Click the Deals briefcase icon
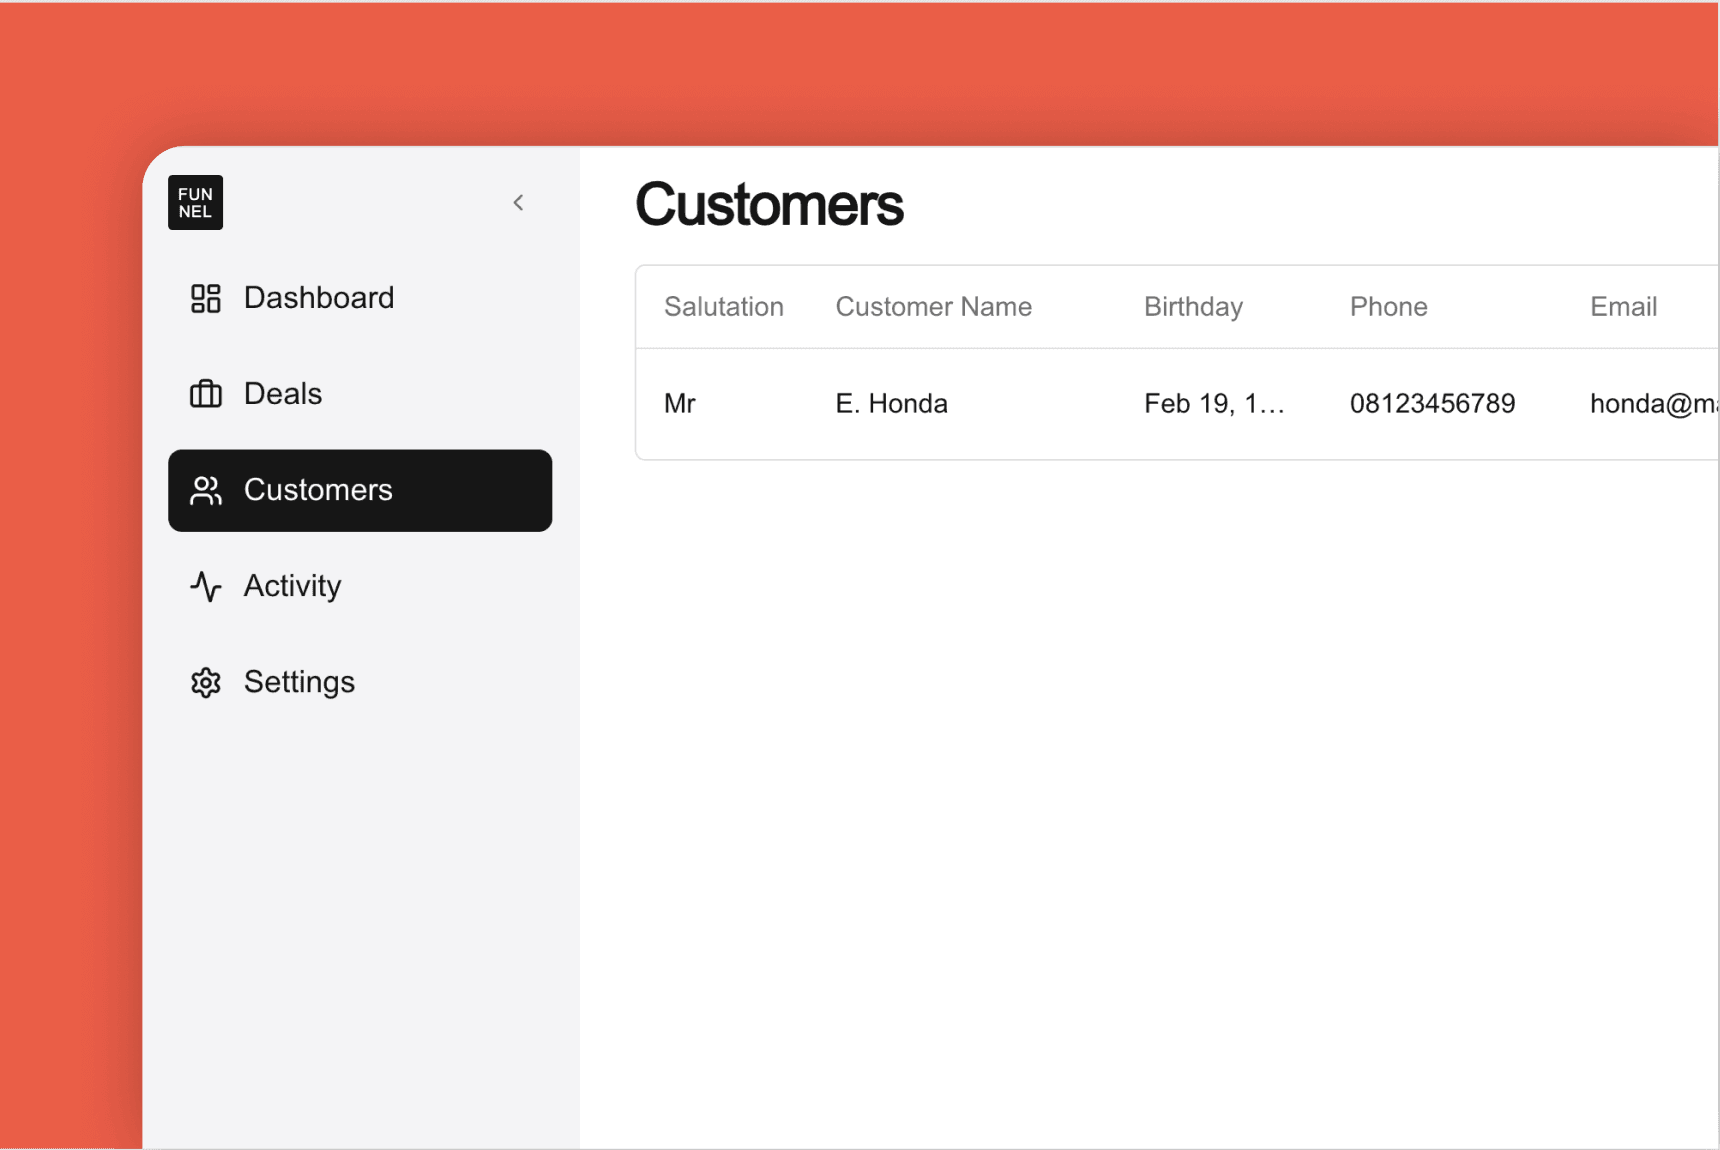 click(206, 394)
